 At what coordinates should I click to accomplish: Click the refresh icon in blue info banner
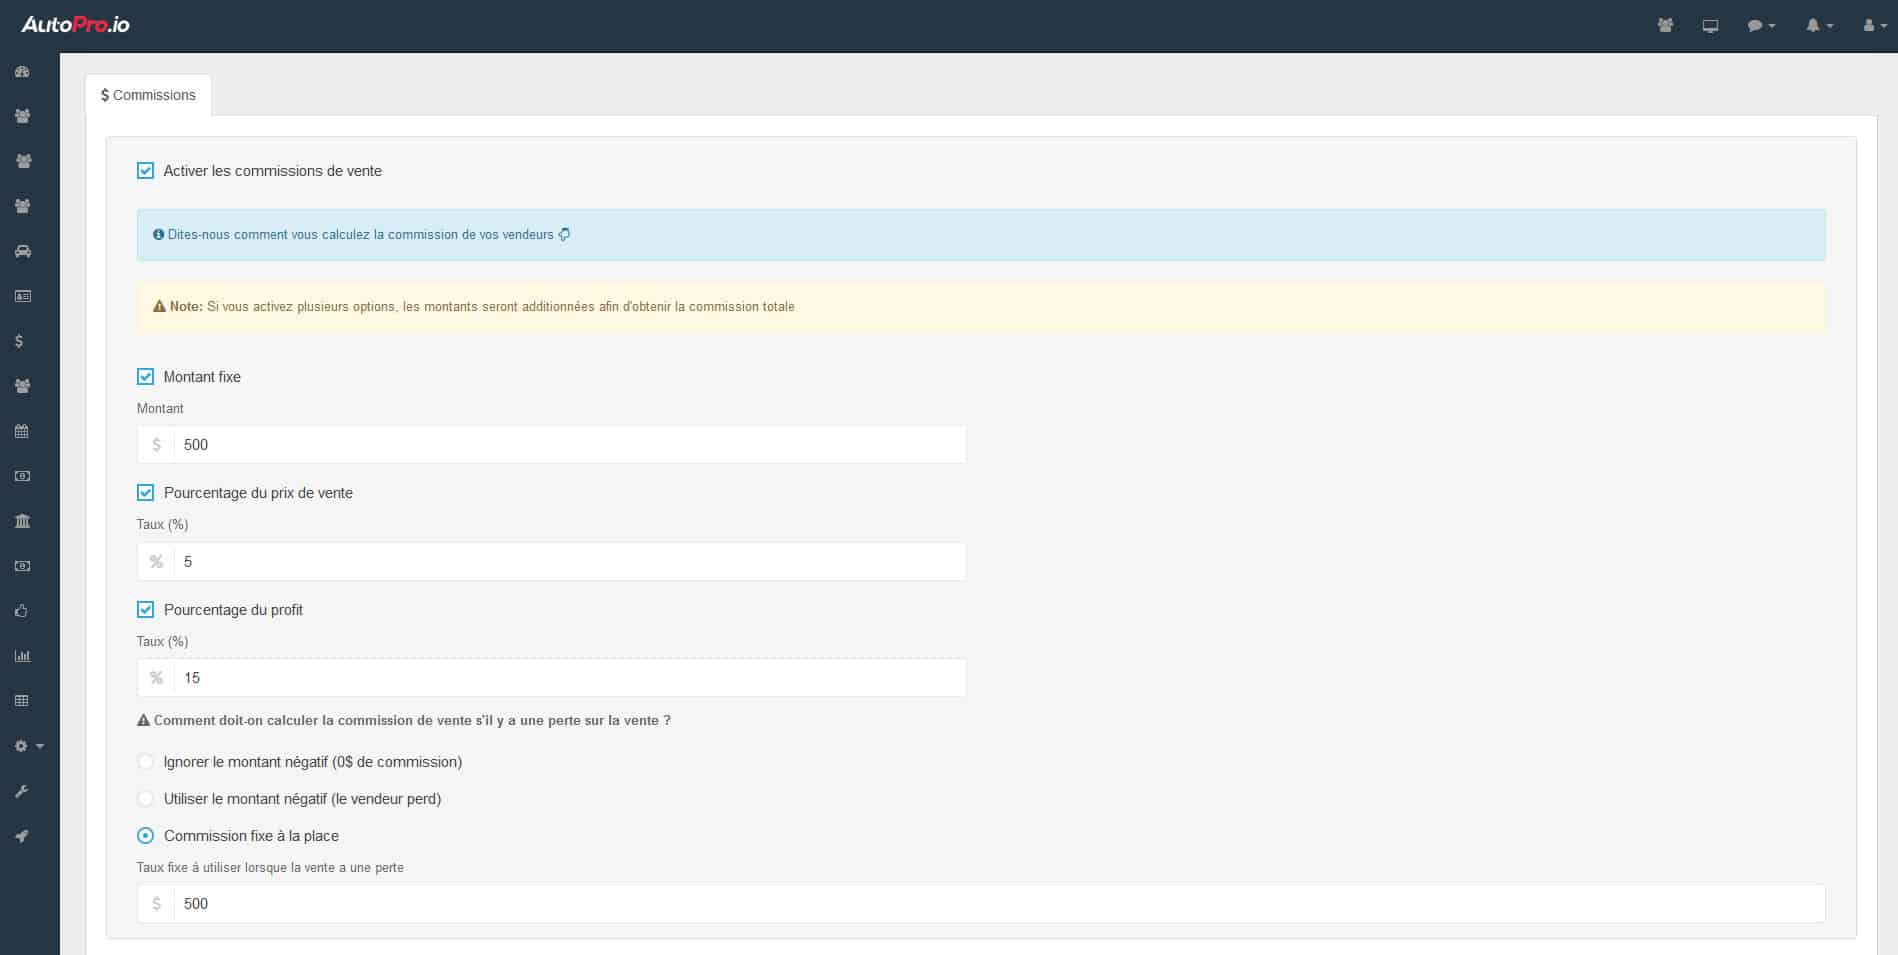tap(564, 235)
